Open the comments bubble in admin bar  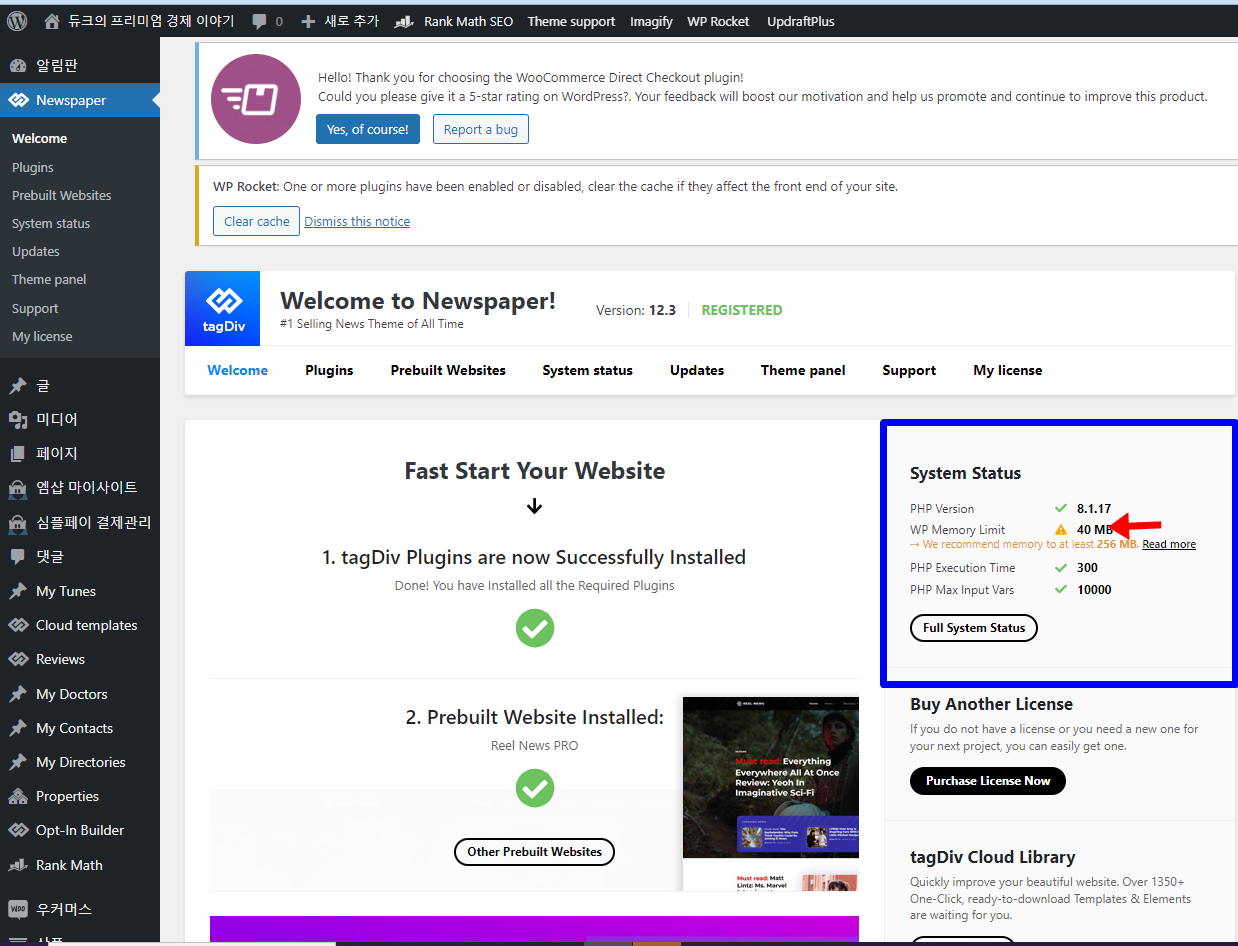coord(260,21)
